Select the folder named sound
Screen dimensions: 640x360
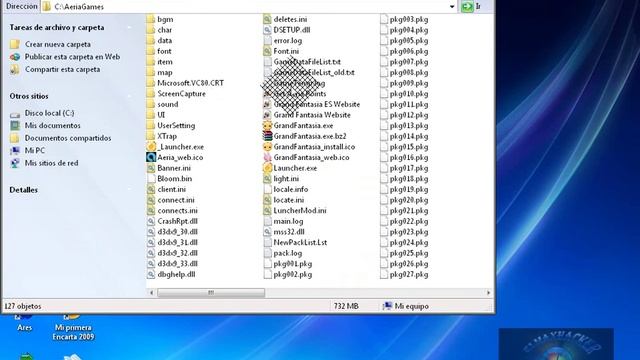click(x=167, y=104)
